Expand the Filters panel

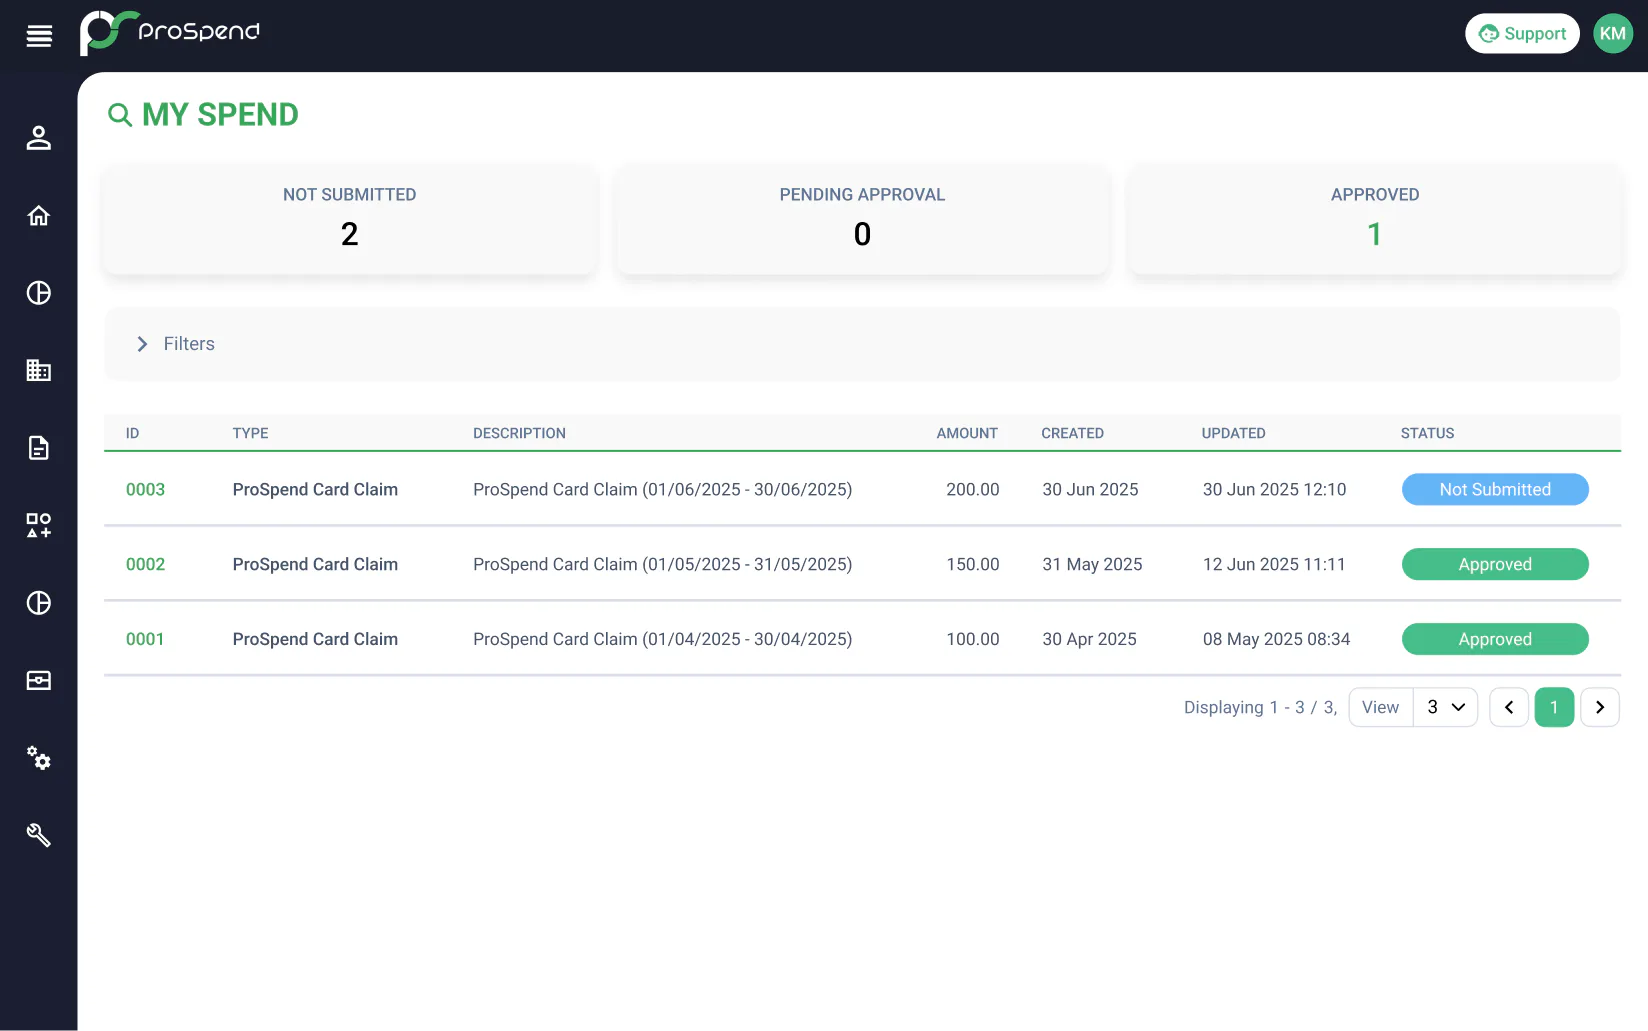coord(862,344)
